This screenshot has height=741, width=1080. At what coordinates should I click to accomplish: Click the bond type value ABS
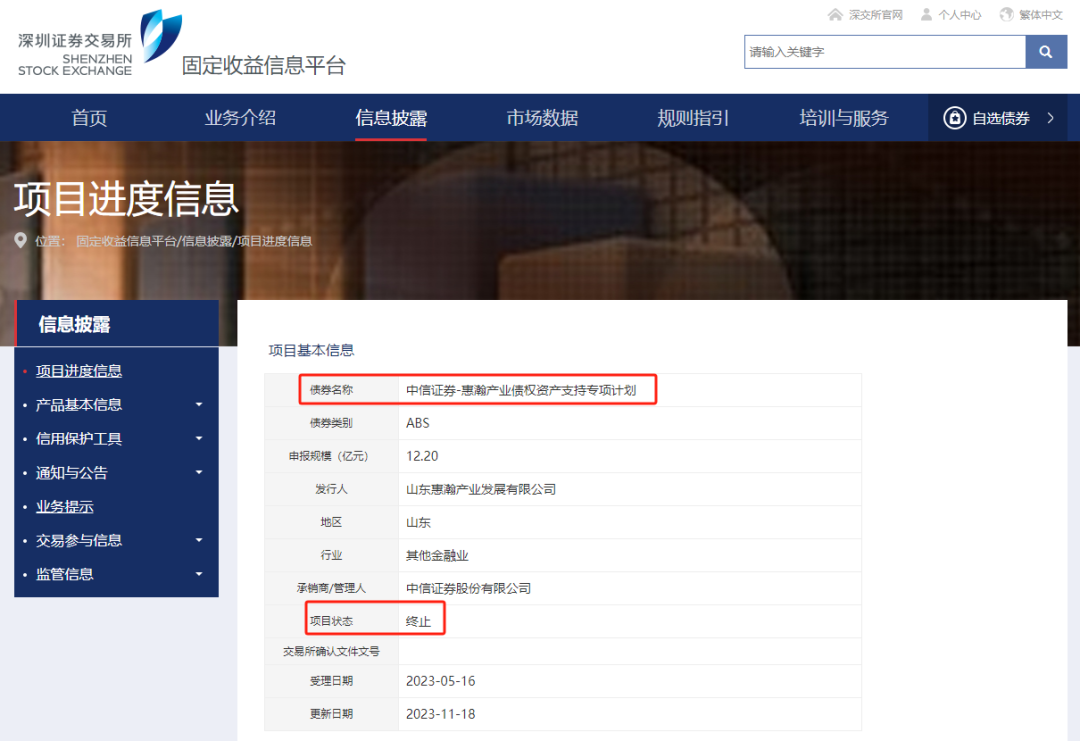[x=417, y=423]
